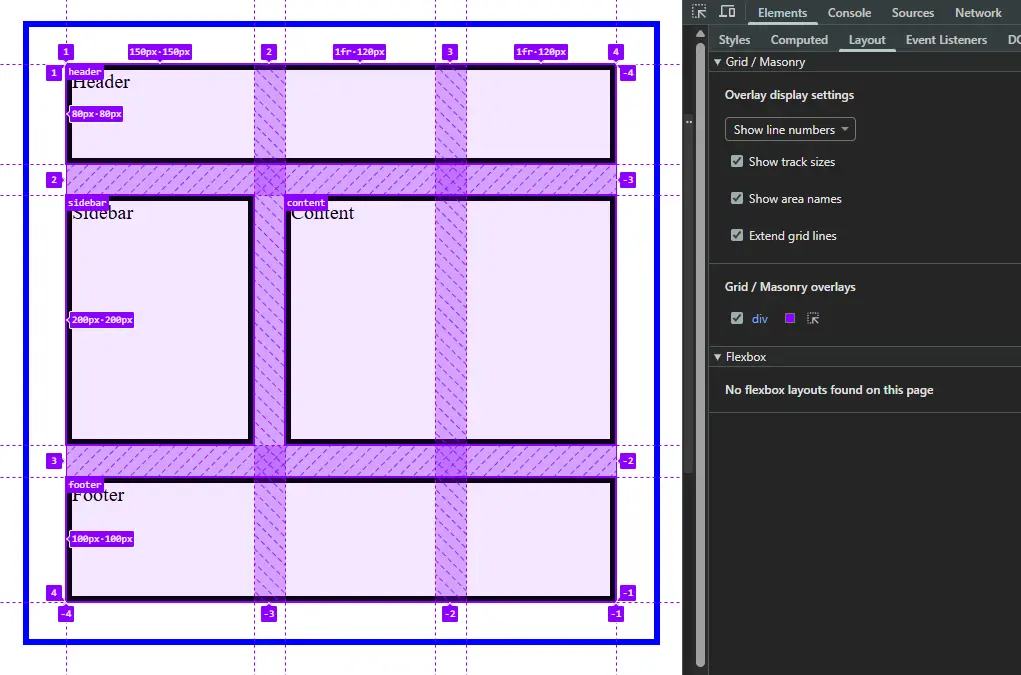Reveal the div in Elements panel icon
The width and height of the screenshot is (1021, 675).
(813, 319)
